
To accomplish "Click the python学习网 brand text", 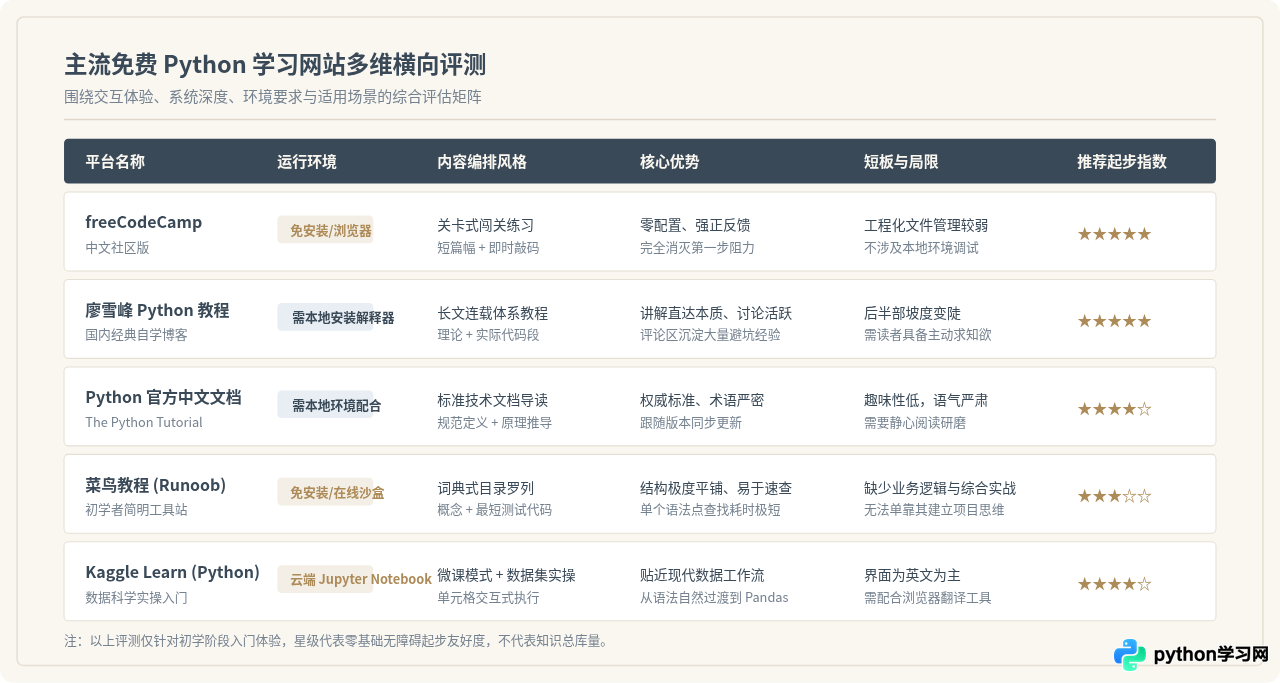I will pyautogui.click(x=1211, y=655).
